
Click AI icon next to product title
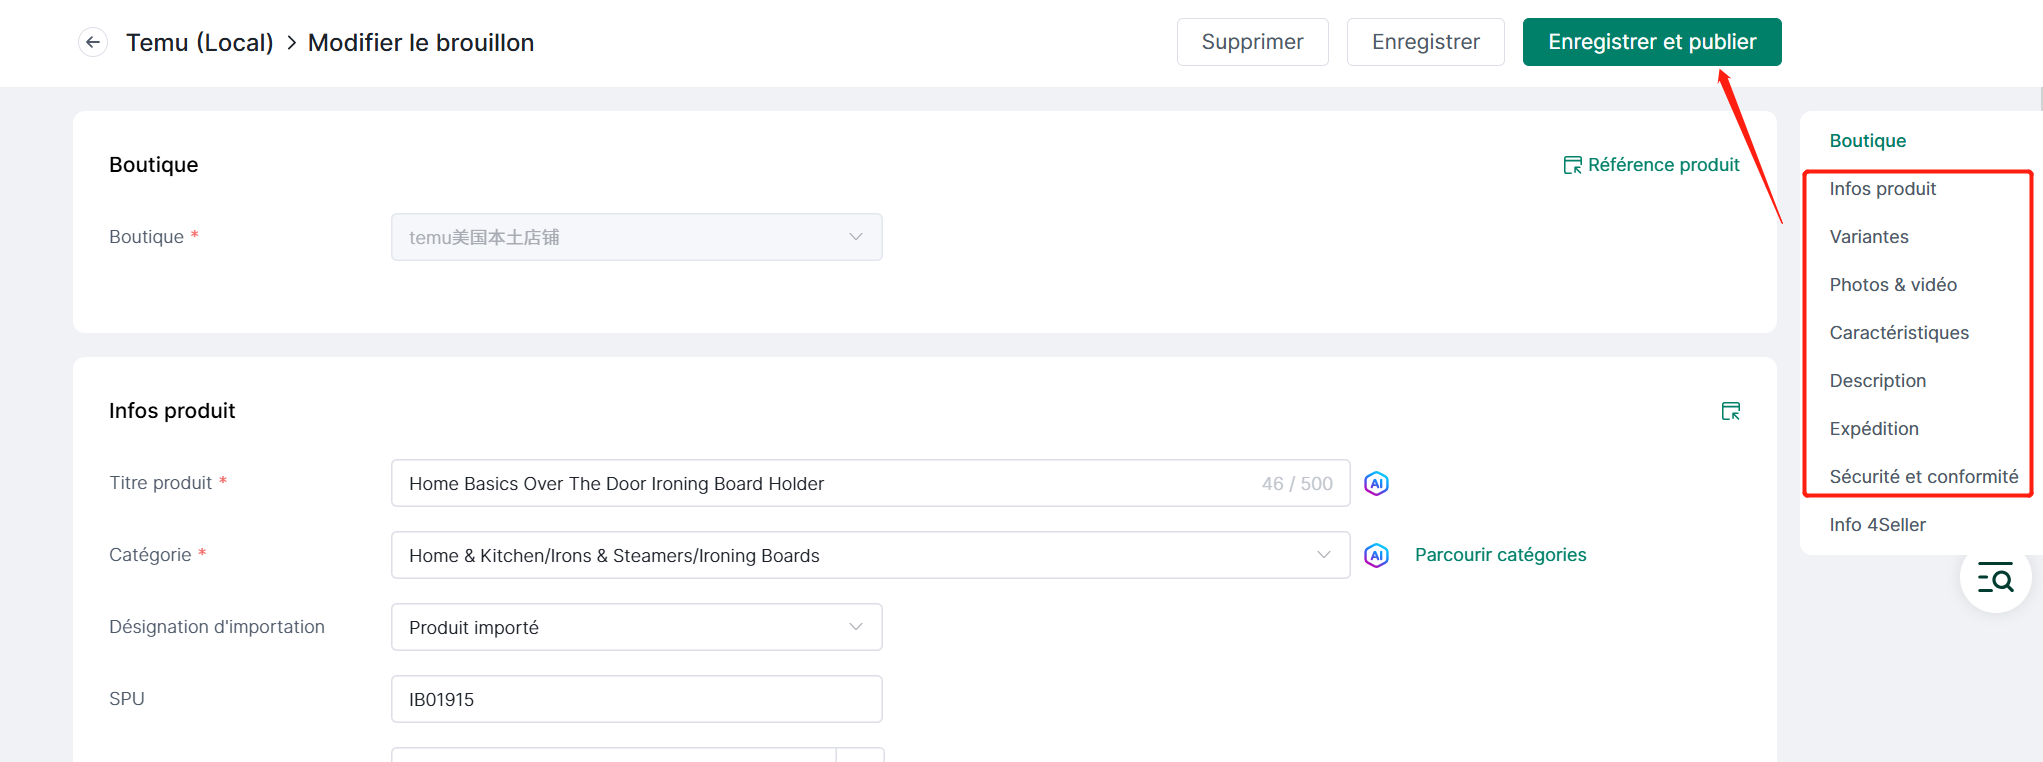click(x=1376, y=484)
